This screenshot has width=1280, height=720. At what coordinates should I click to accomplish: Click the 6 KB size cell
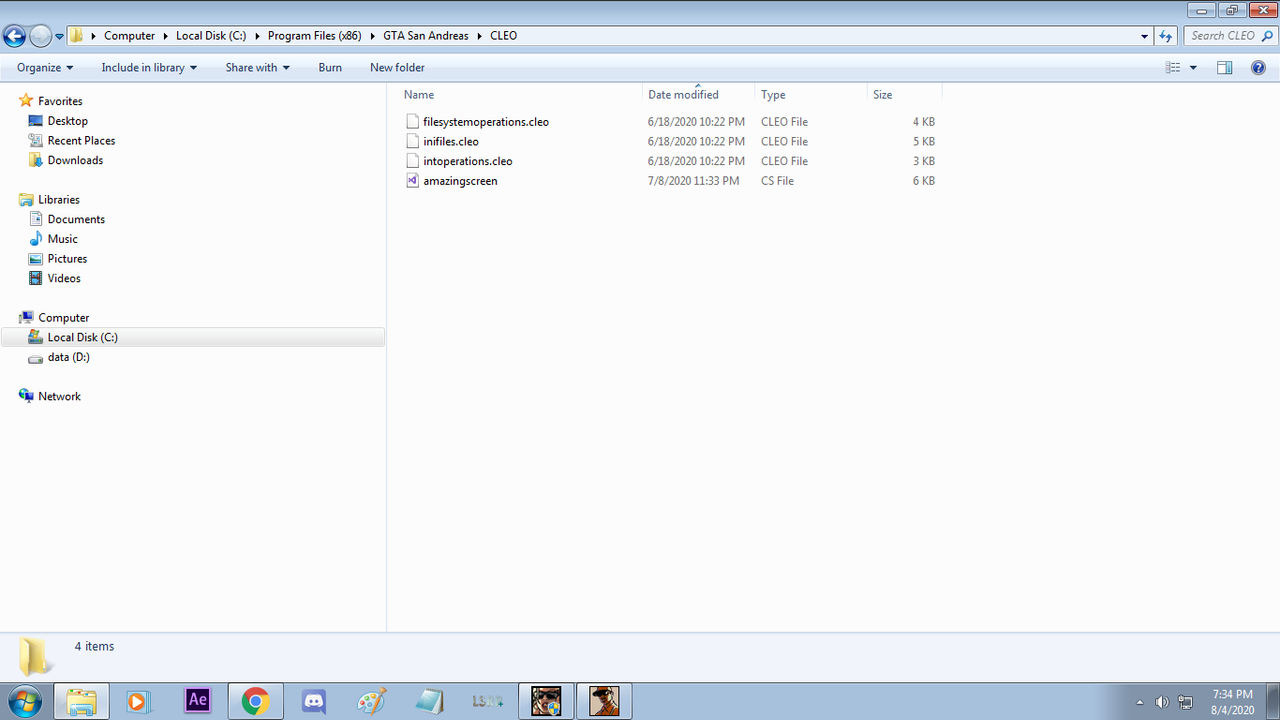924,181
